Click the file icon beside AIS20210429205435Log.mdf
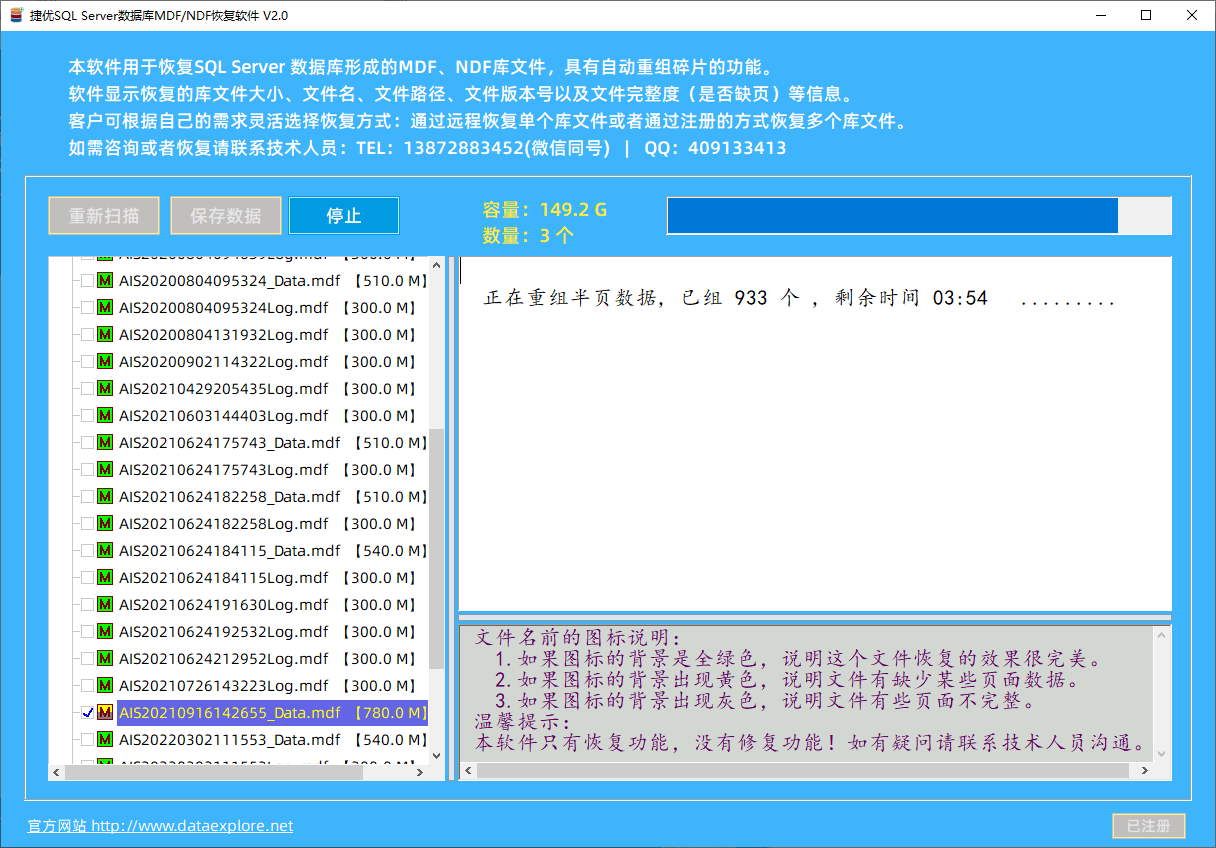The width and height of the screenshot is (1216, 848). tap(105, 389)
